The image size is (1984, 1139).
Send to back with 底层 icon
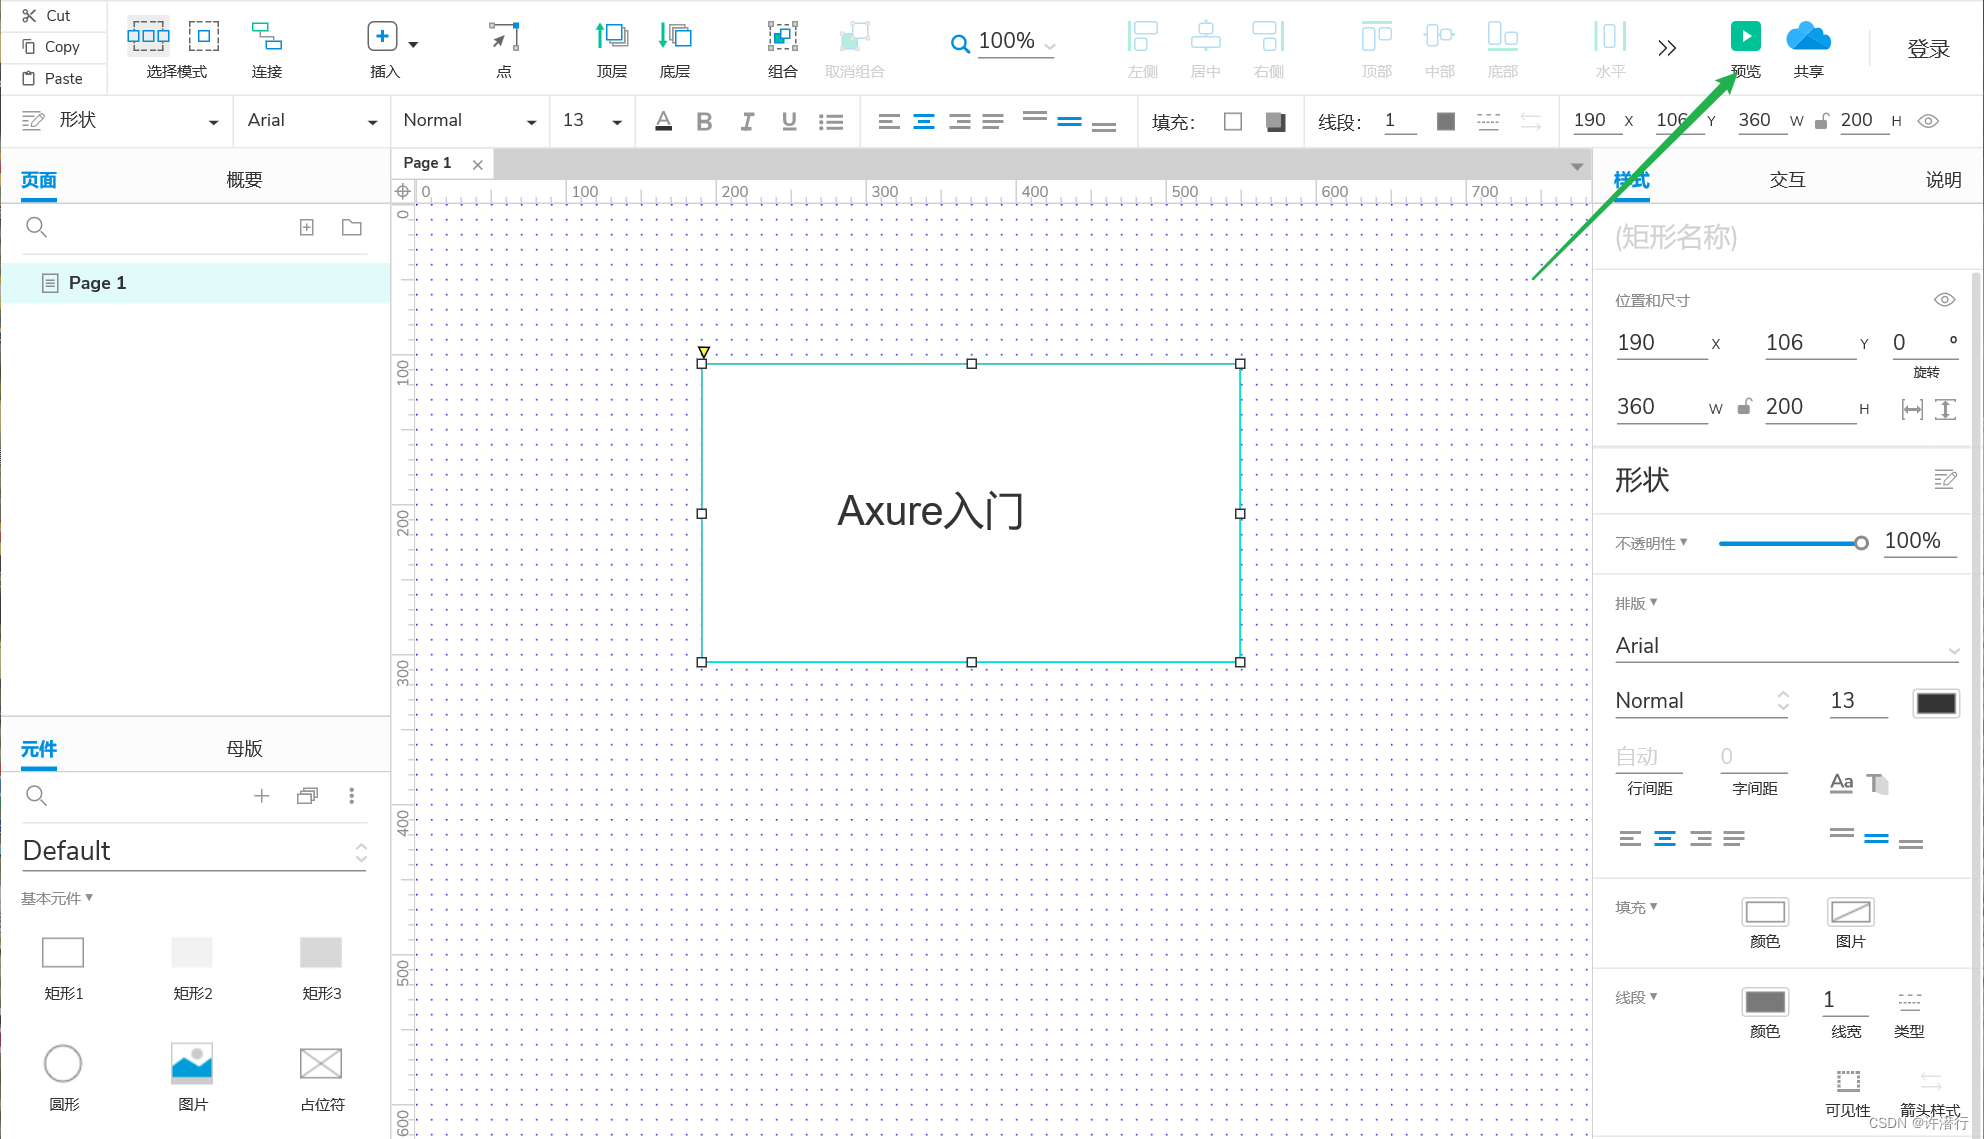coord(675,37)
